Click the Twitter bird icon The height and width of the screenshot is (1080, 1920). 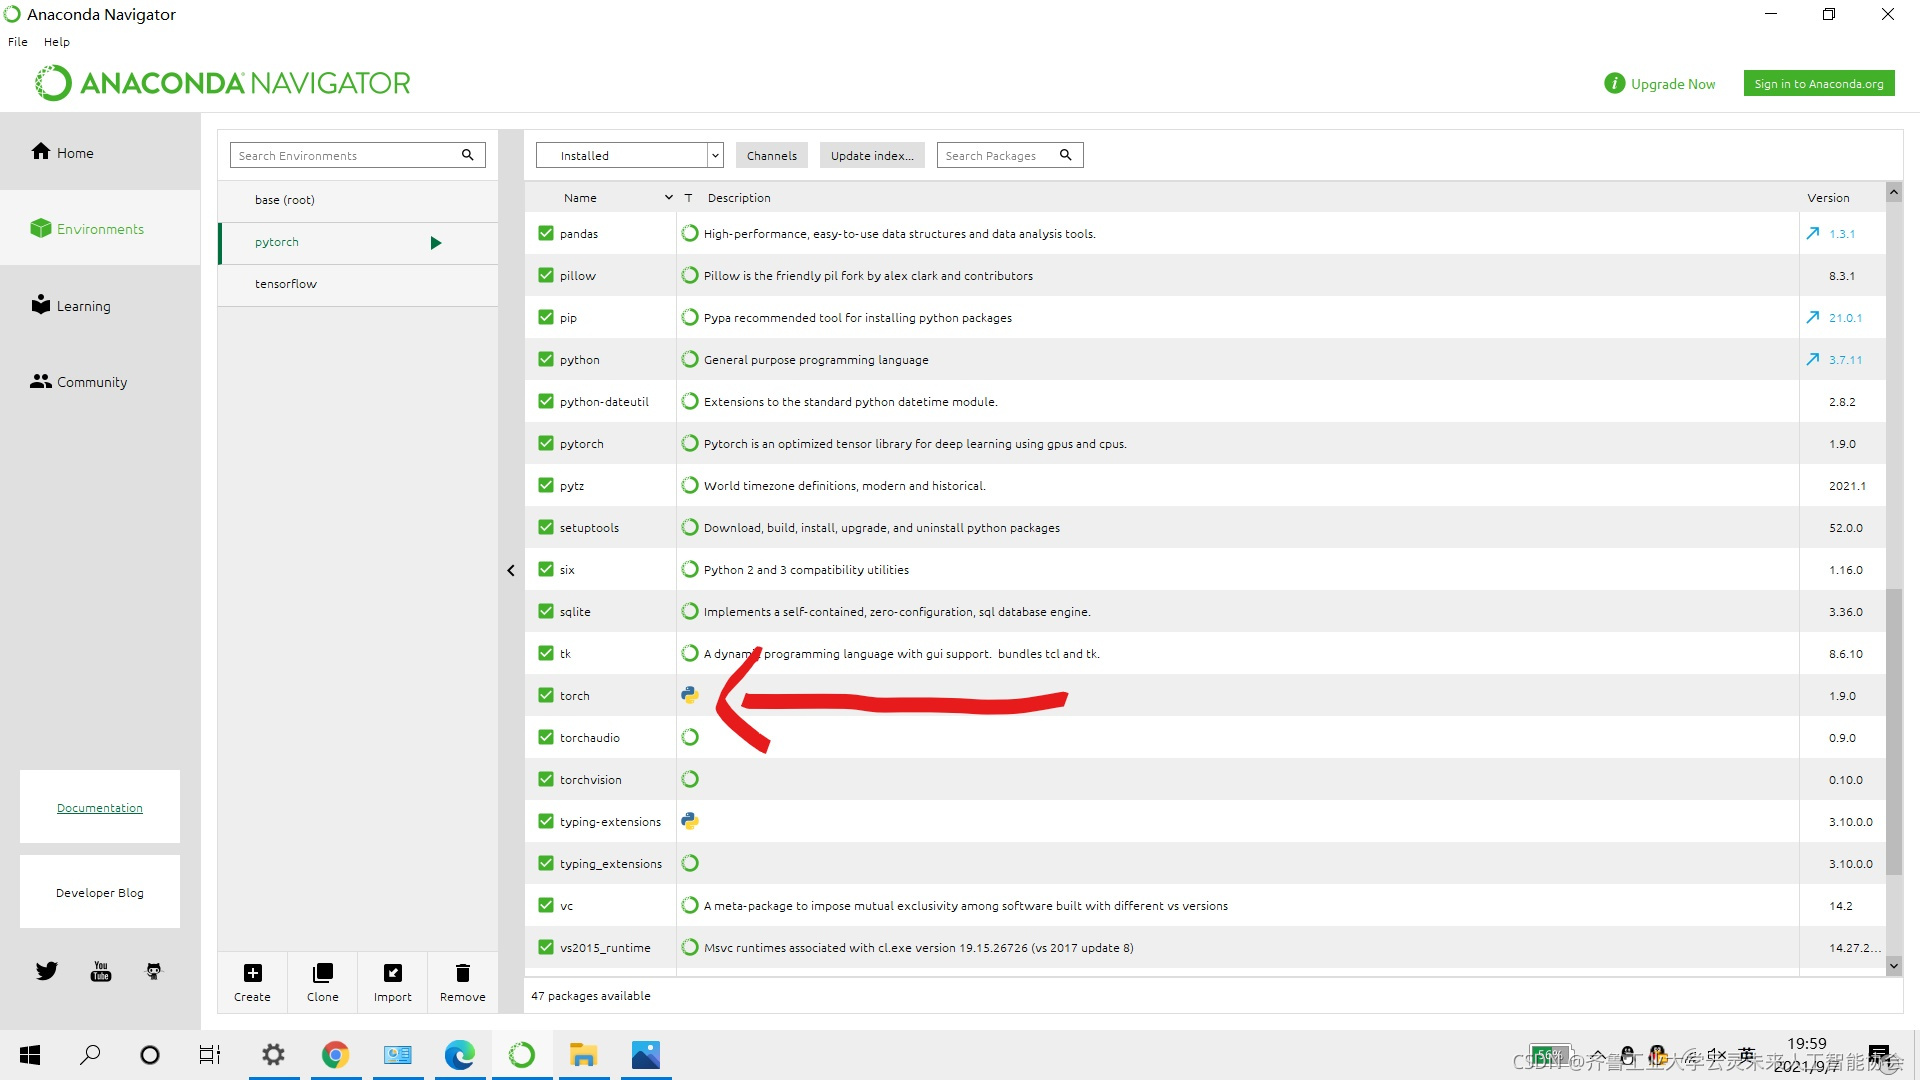[47, 971]
